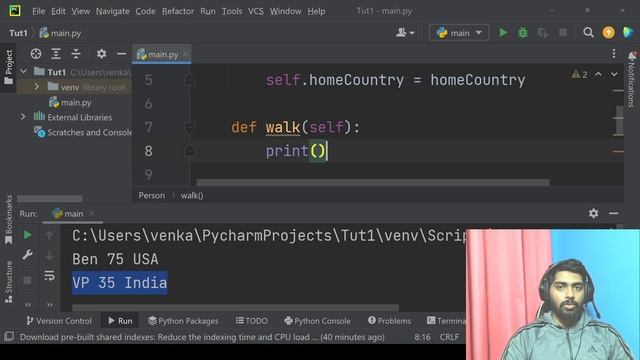Open Python Packages tool window

[183, 321]
